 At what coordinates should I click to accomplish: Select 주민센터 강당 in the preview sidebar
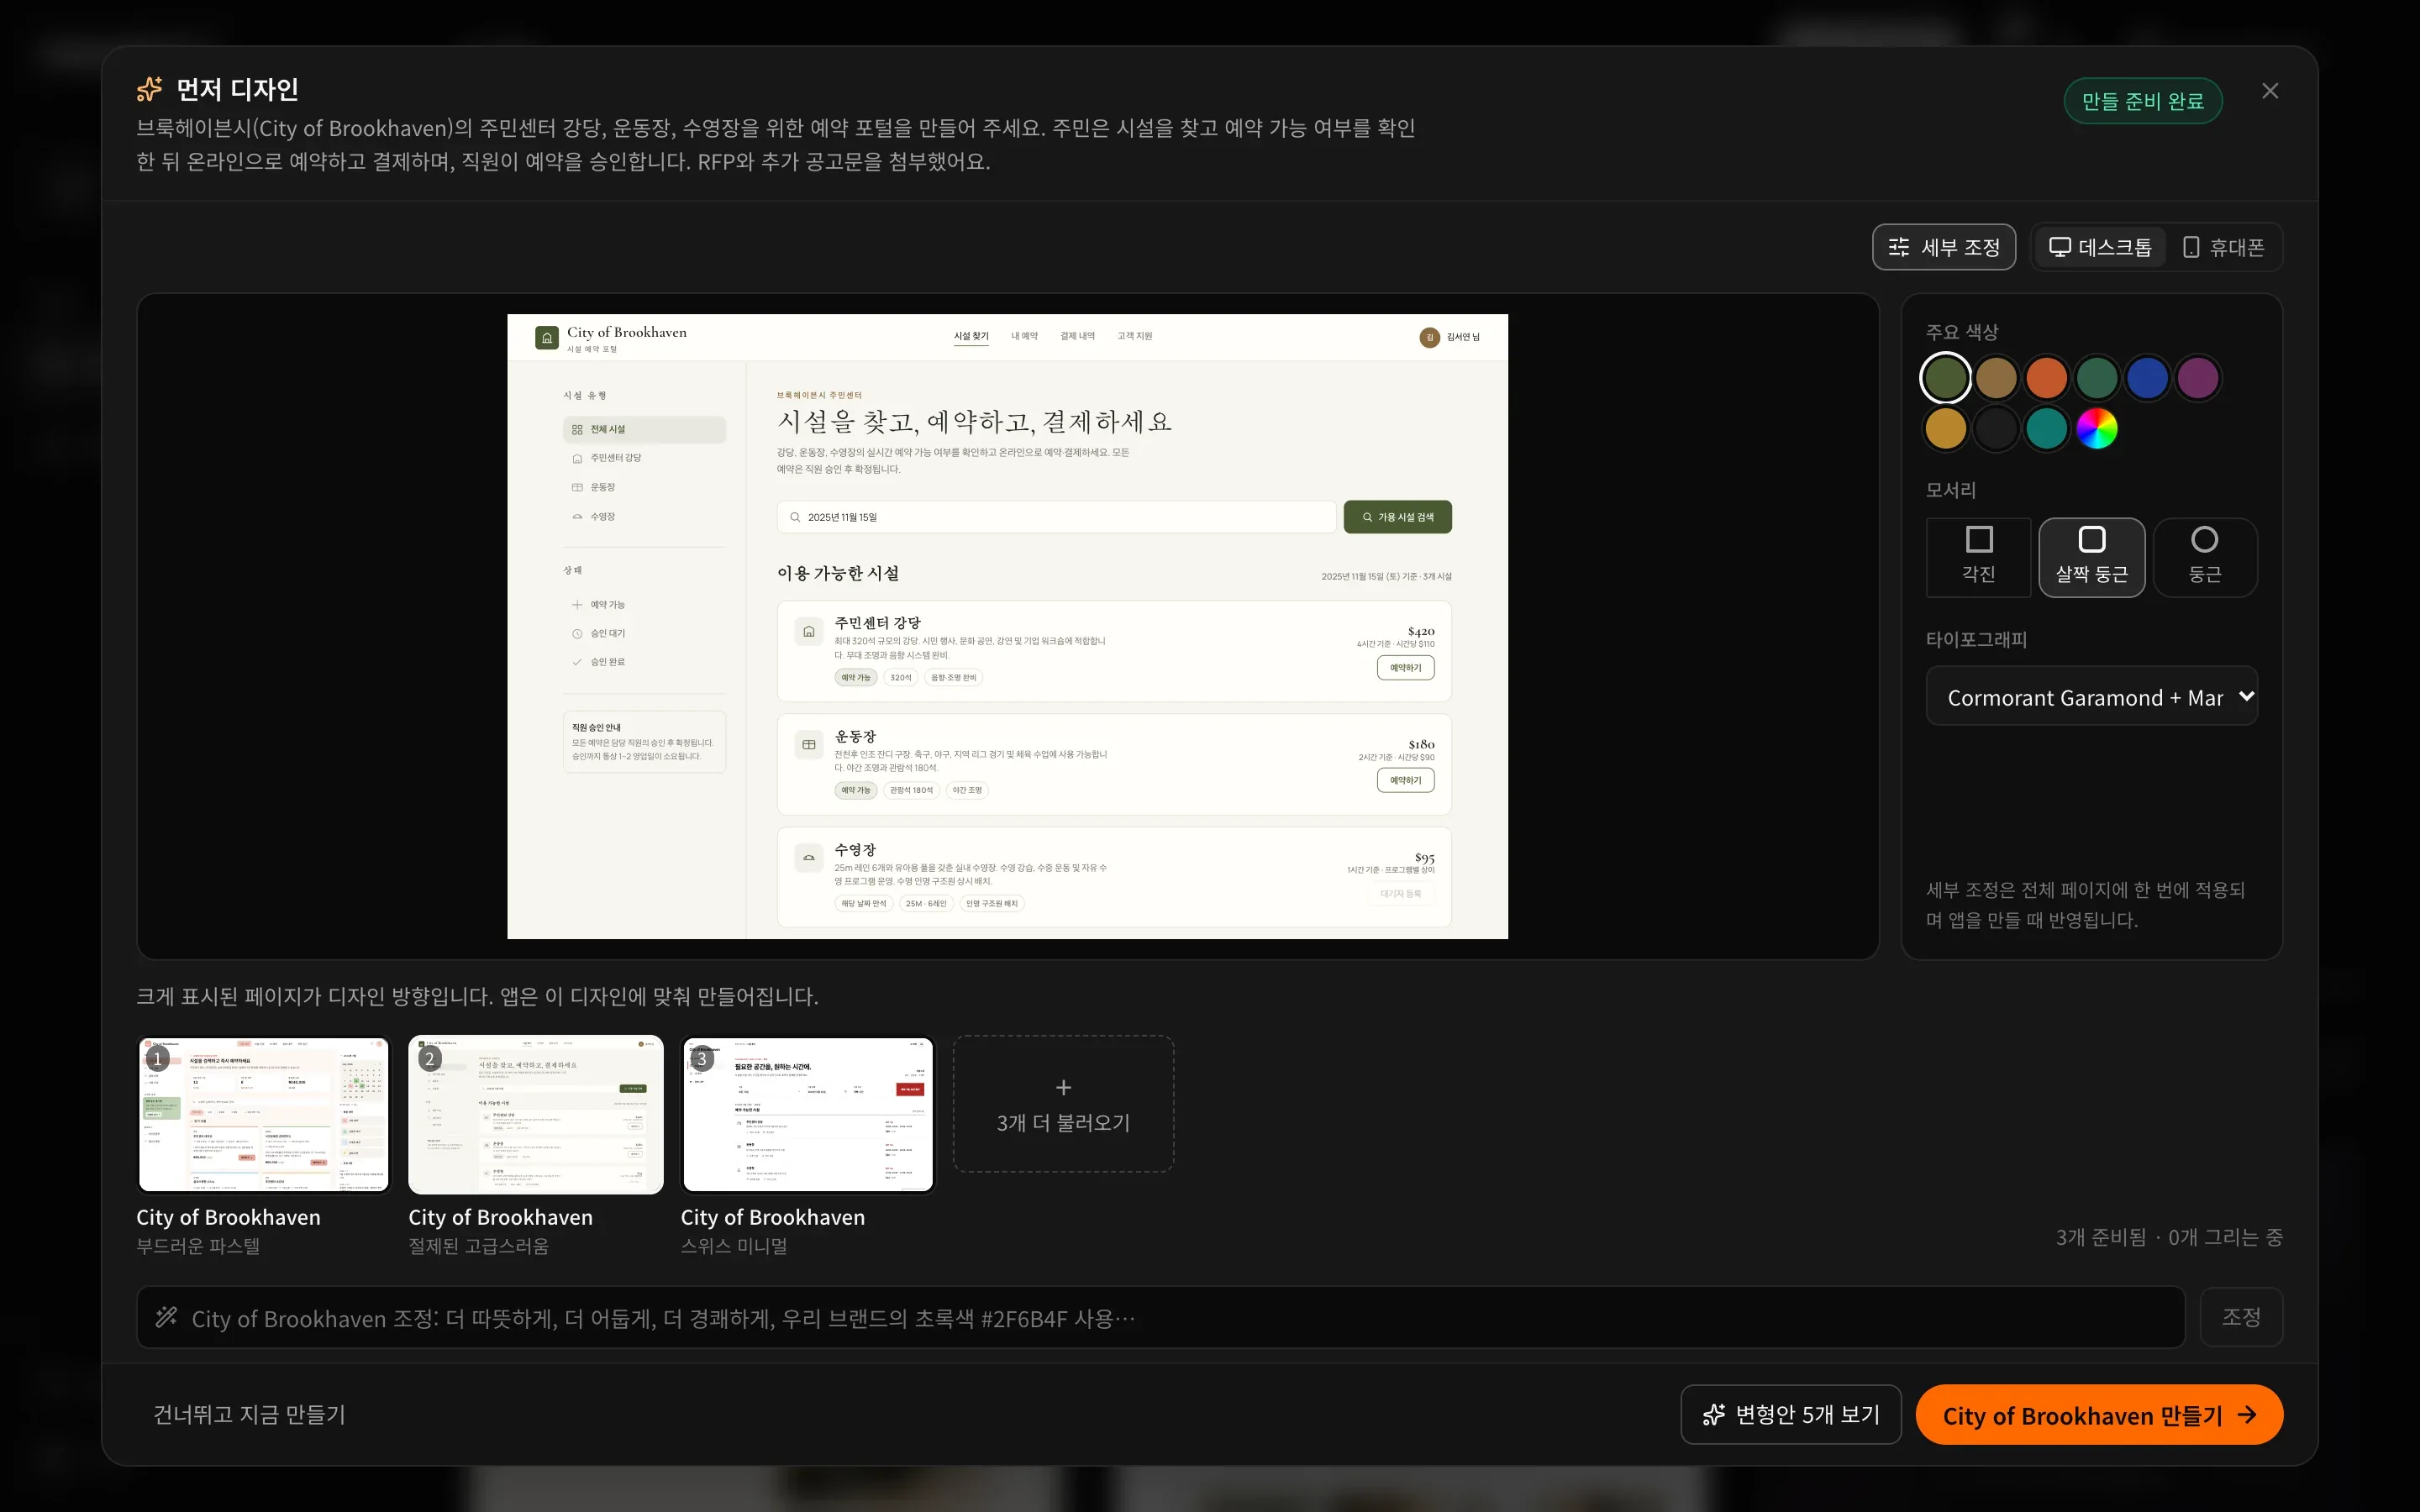pos(644,458)
